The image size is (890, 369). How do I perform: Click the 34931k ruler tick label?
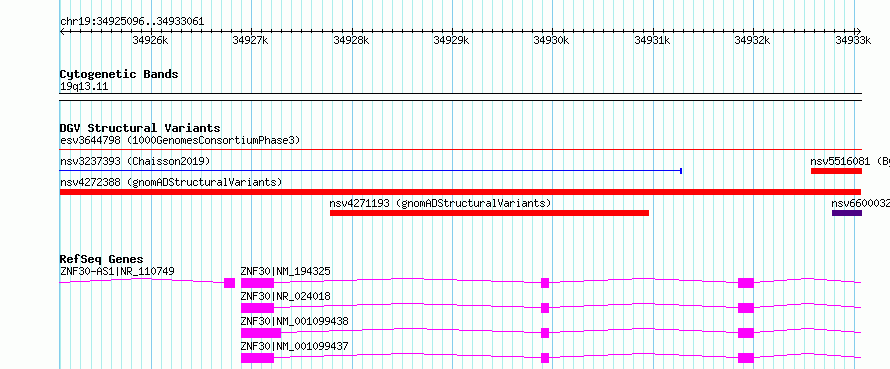(652, 40)
